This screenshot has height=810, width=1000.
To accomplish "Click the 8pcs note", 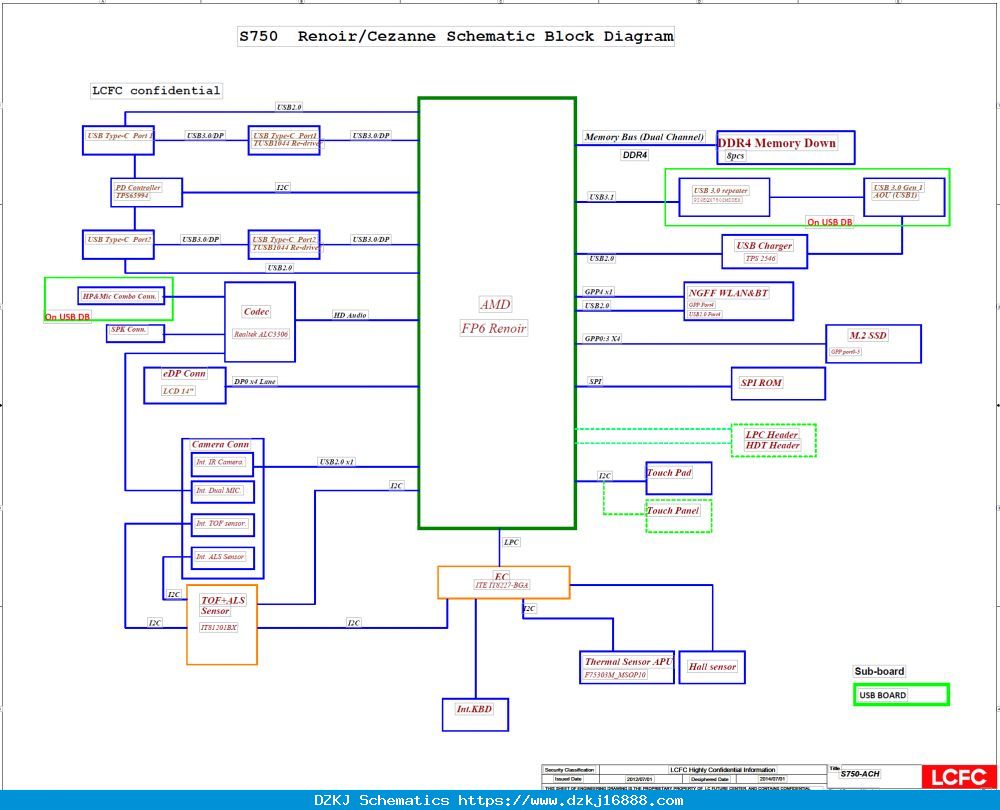I will [x=735, y=156].
